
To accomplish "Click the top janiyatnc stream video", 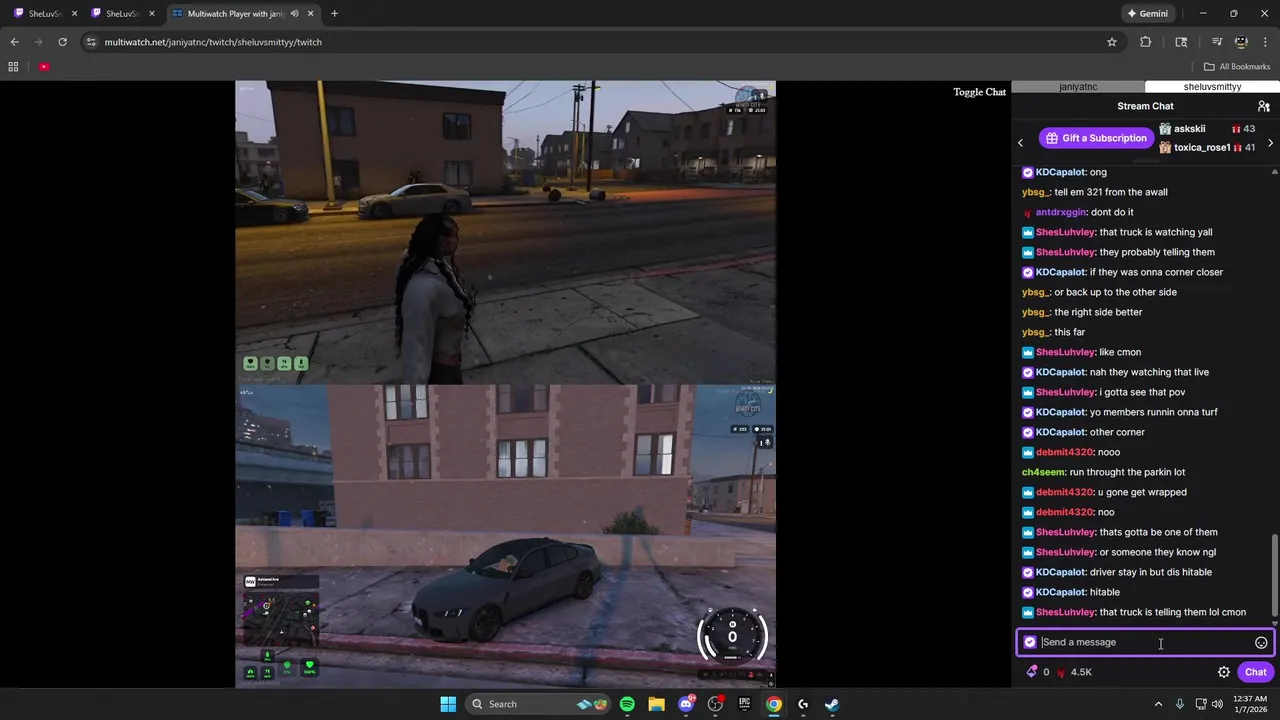I will click(x=505, y=232).
